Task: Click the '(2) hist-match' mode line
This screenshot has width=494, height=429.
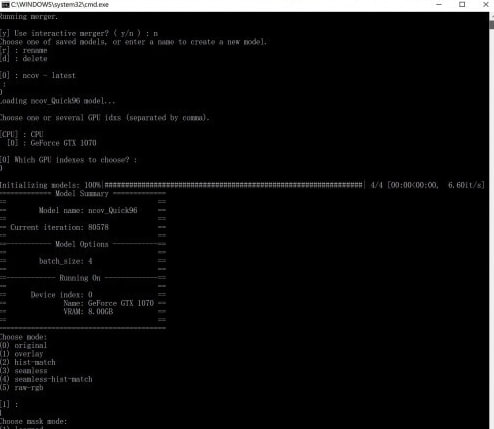Action: pos(28,362)
